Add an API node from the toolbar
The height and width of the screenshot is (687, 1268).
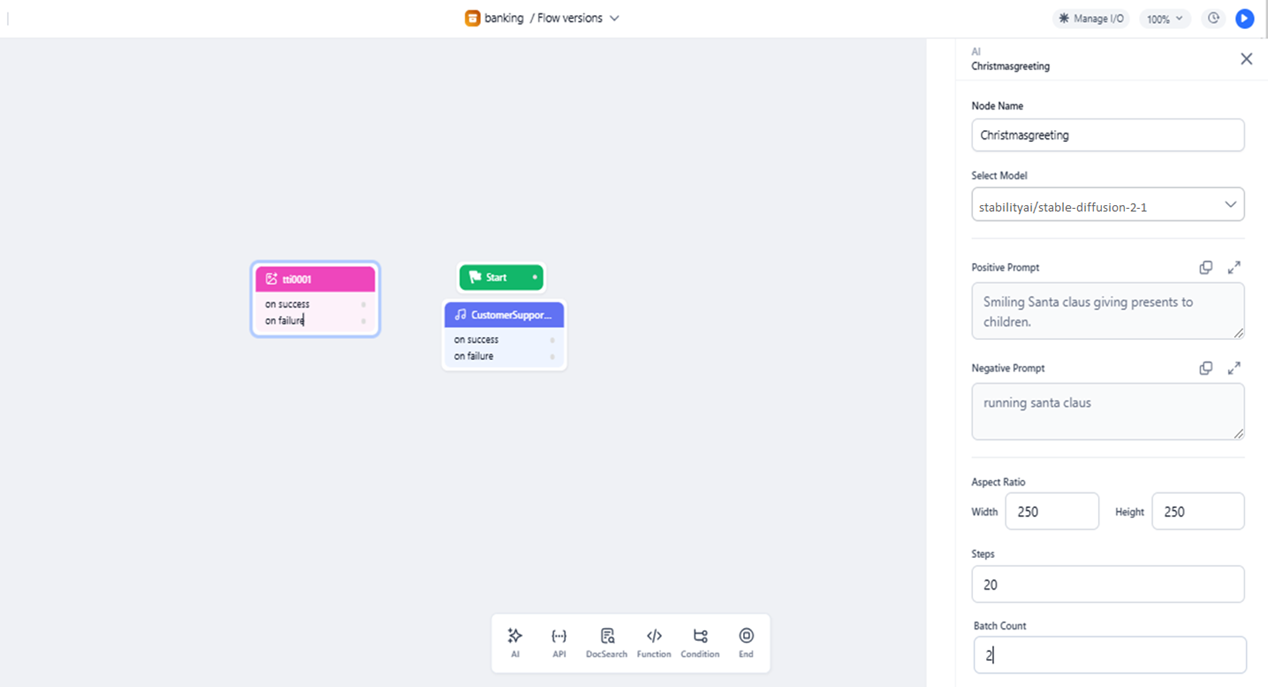559,642
